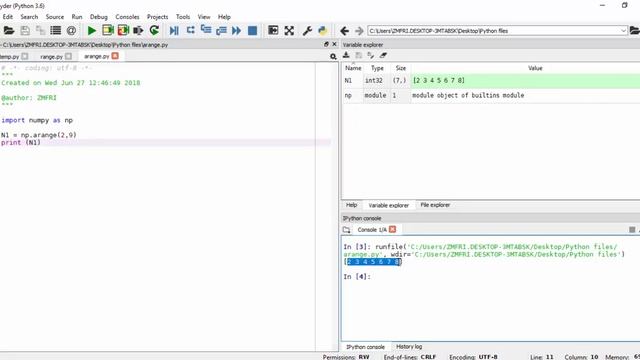Start debugging with the Debug file icon
The width and height of the screenshot is (640, 360).
[174, 31]
